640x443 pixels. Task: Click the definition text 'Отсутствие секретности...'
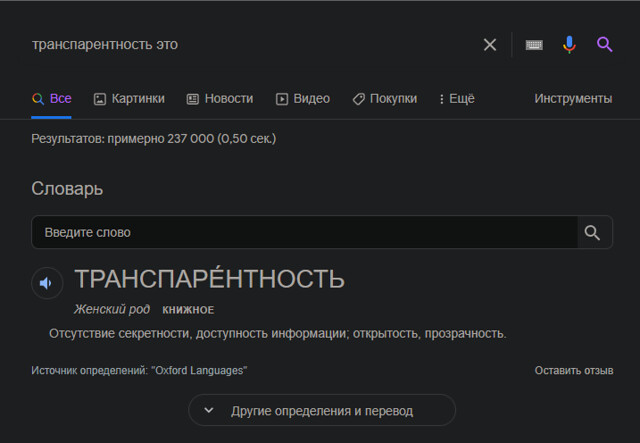coord(278,334)
